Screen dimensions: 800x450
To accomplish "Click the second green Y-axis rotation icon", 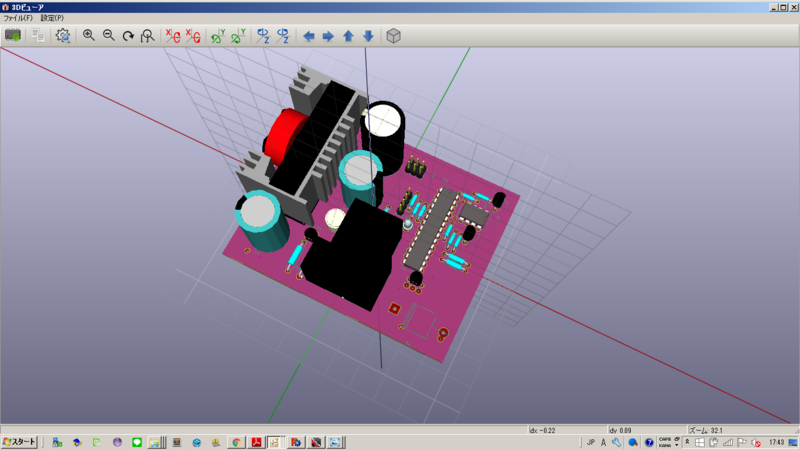I will click(x=238, y=36).
